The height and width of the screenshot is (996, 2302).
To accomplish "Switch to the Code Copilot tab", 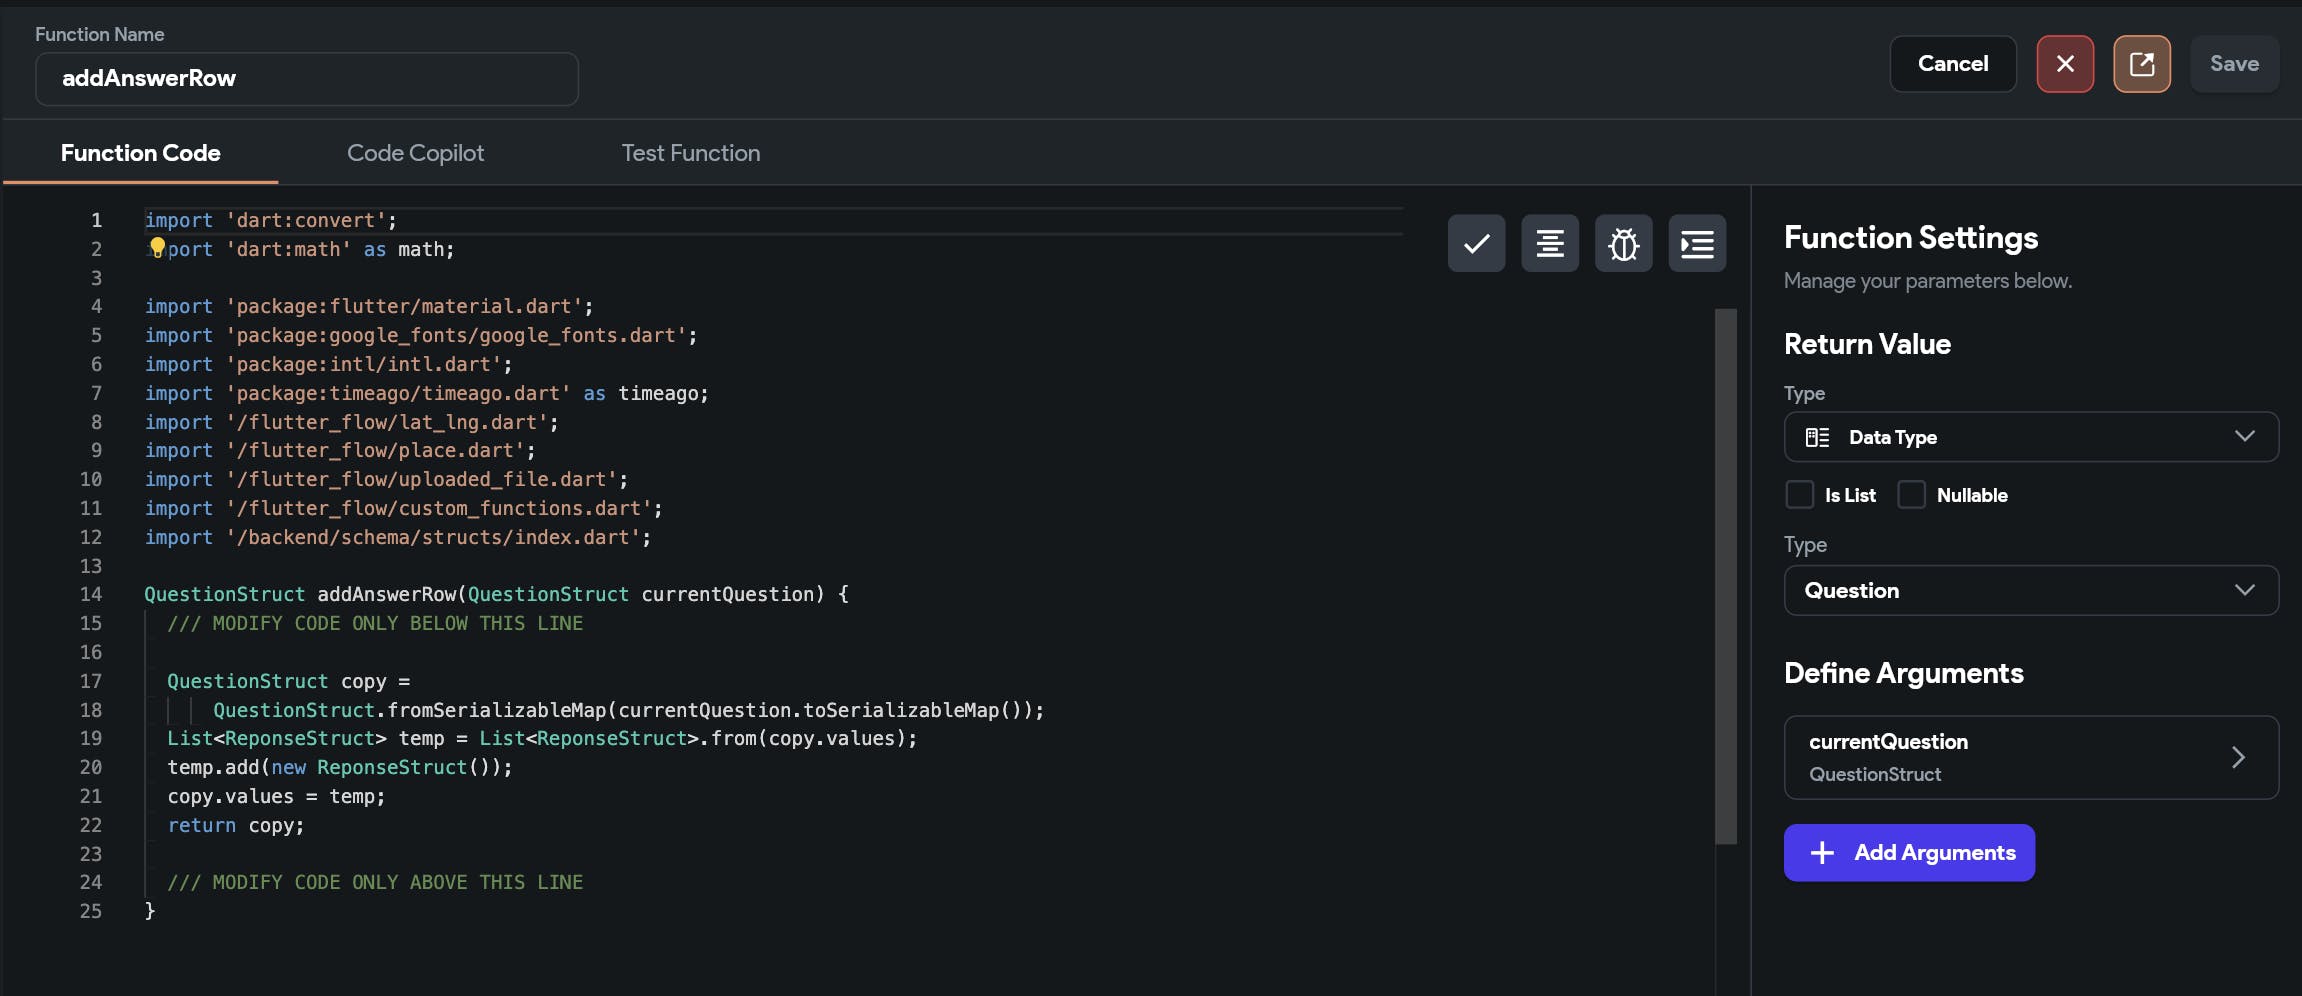I will [x=415, y=153].
